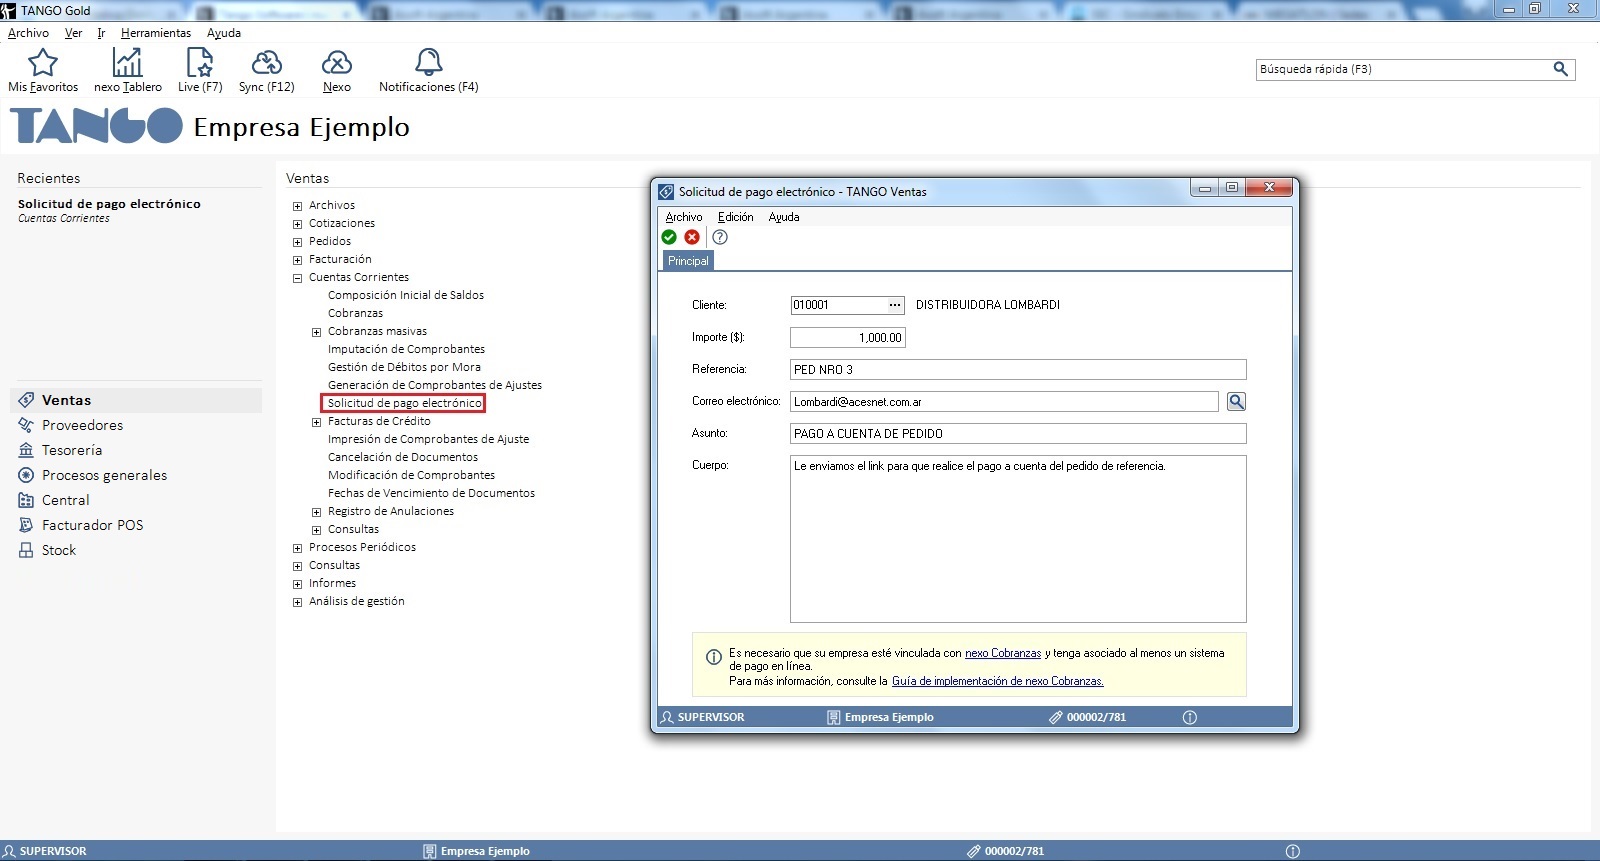
Task: Select the Principal tab
Action: click(x=688, y=261)
